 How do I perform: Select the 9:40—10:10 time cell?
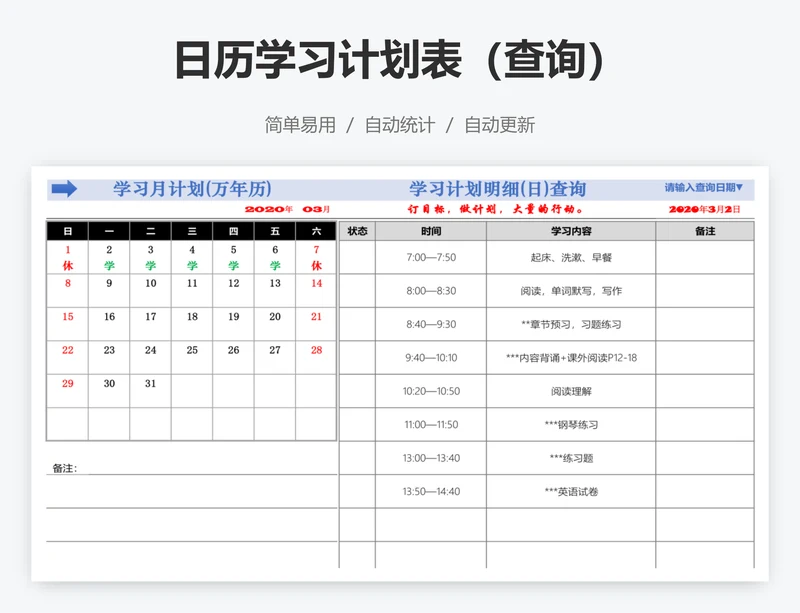pos(431,358)
